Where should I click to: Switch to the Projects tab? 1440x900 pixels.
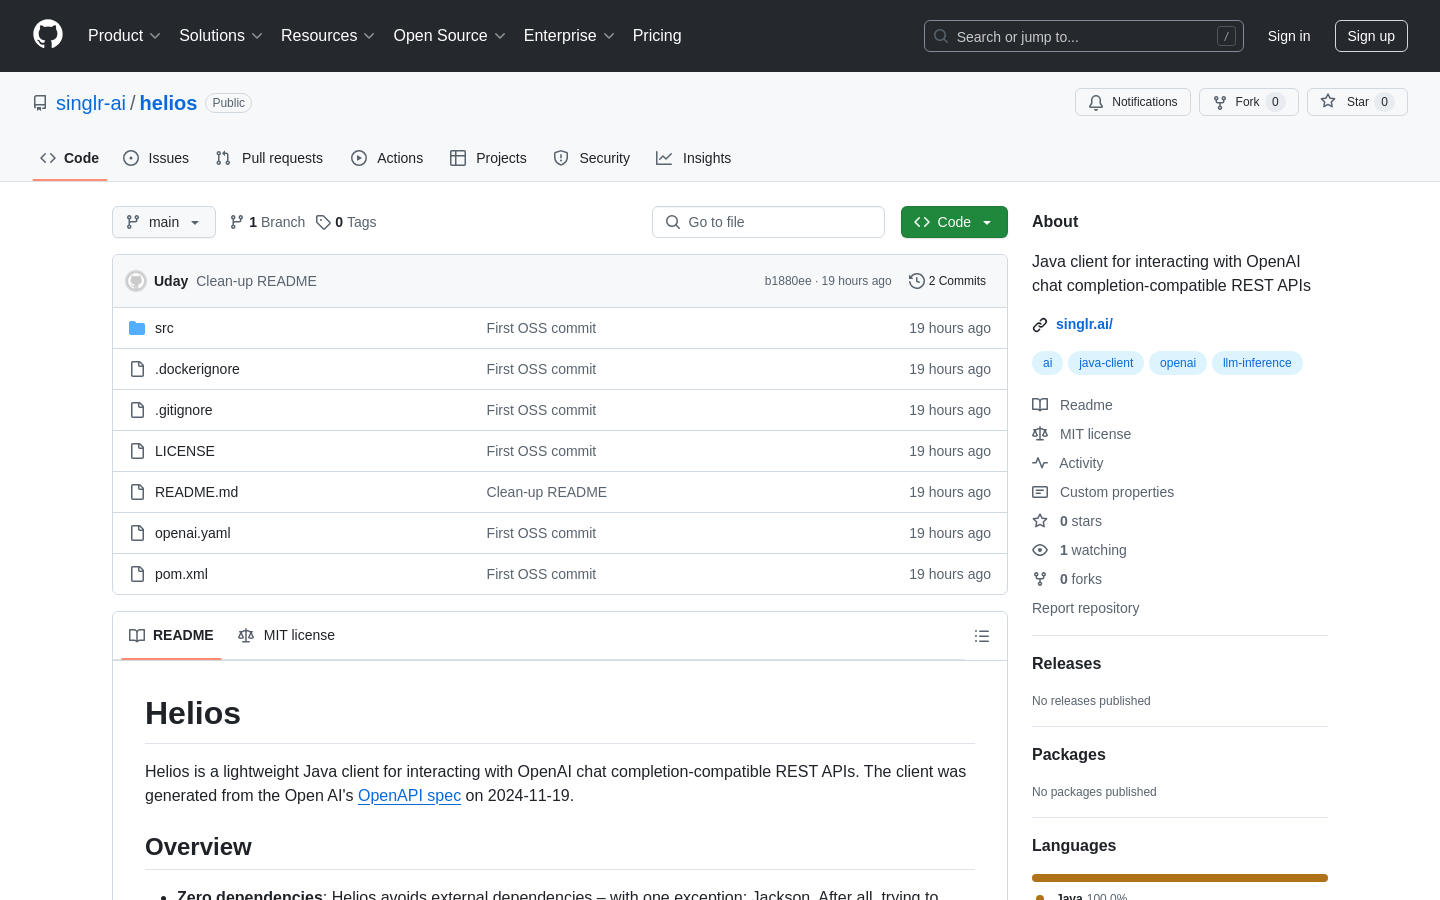click(x=488, y=158)
